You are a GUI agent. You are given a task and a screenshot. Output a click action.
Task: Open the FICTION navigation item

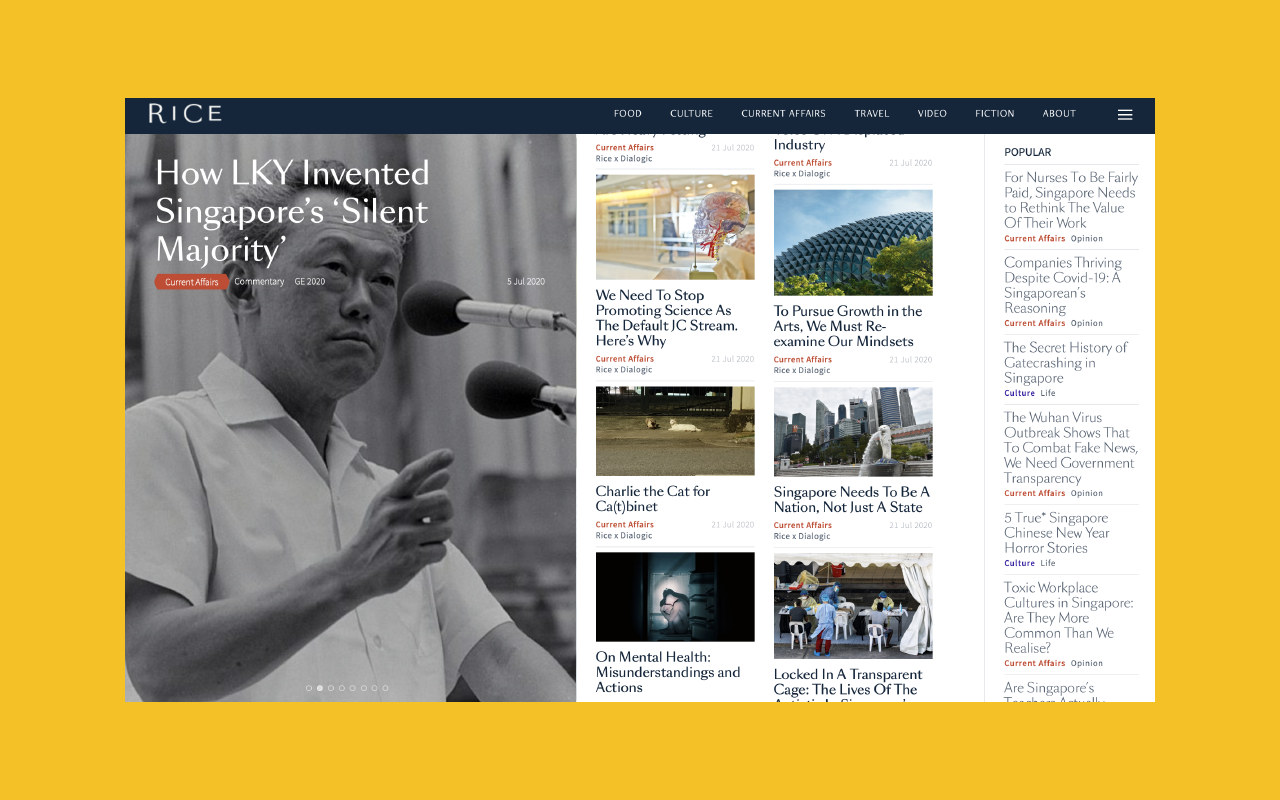[995, 114]
